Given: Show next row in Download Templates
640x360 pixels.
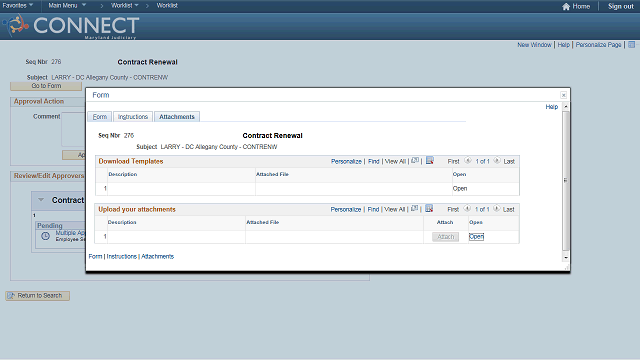Looking at the screenshot, I should point(497,161).
